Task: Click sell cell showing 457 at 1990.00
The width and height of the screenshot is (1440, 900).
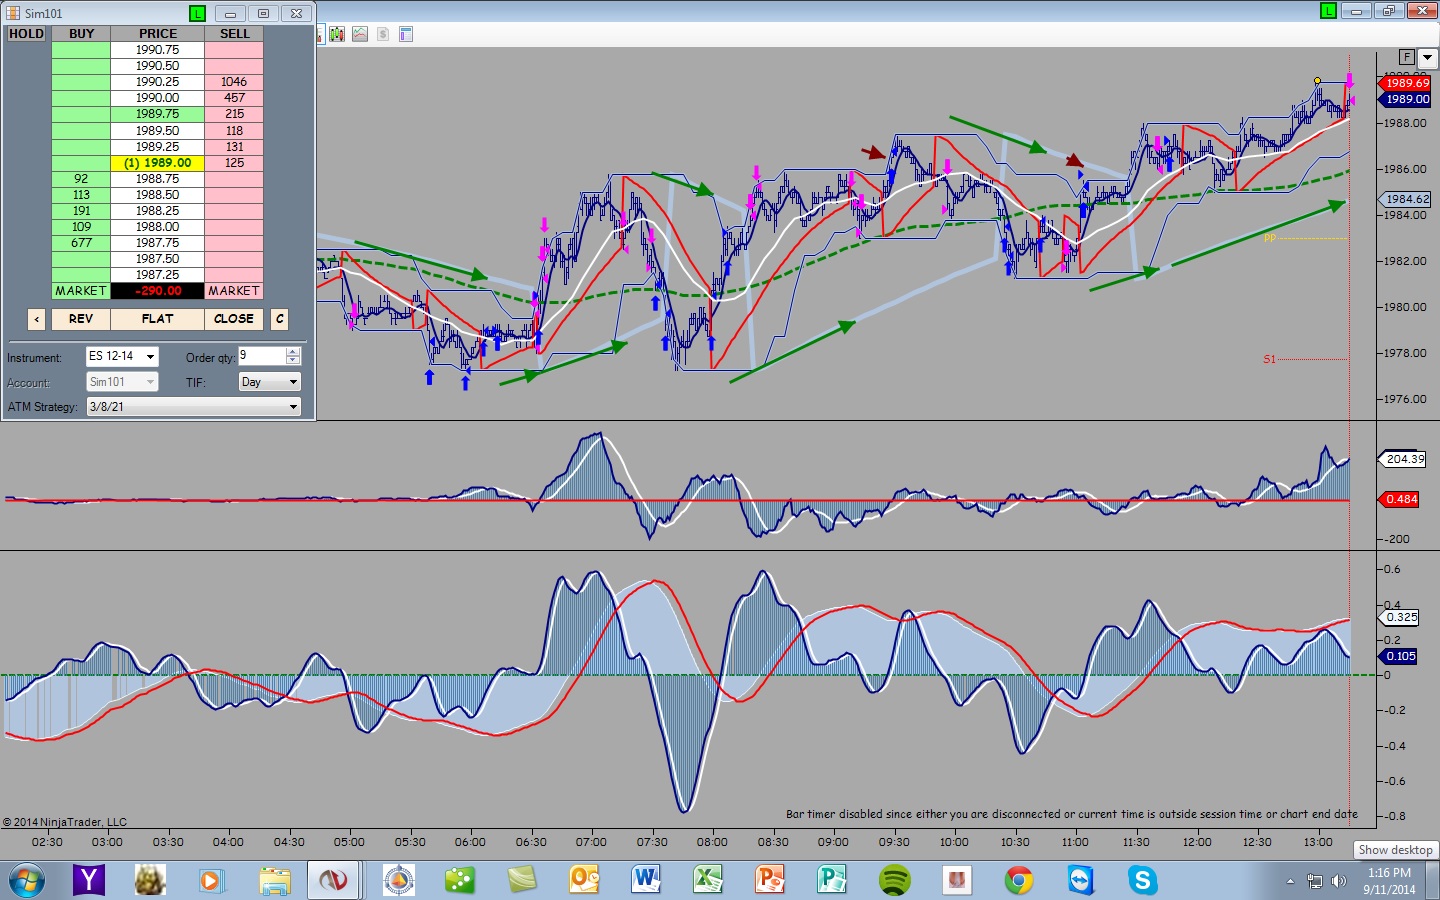Action: point(234,98)
